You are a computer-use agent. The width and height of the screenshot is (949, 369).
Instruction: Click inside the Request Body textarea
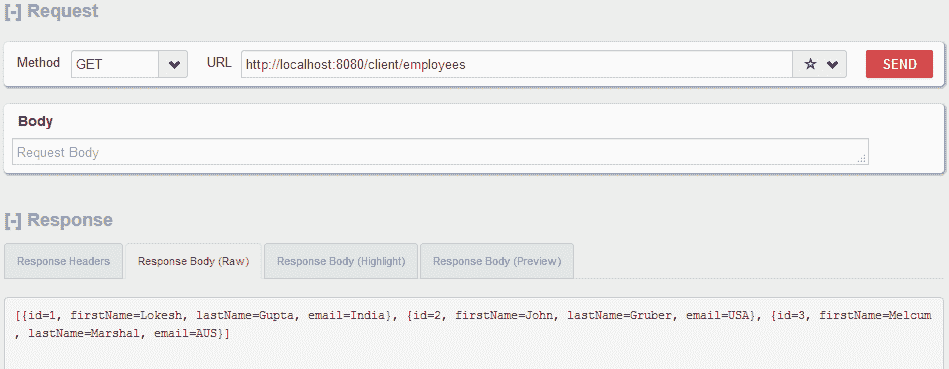pyautogui.click(x=440, y=152)
